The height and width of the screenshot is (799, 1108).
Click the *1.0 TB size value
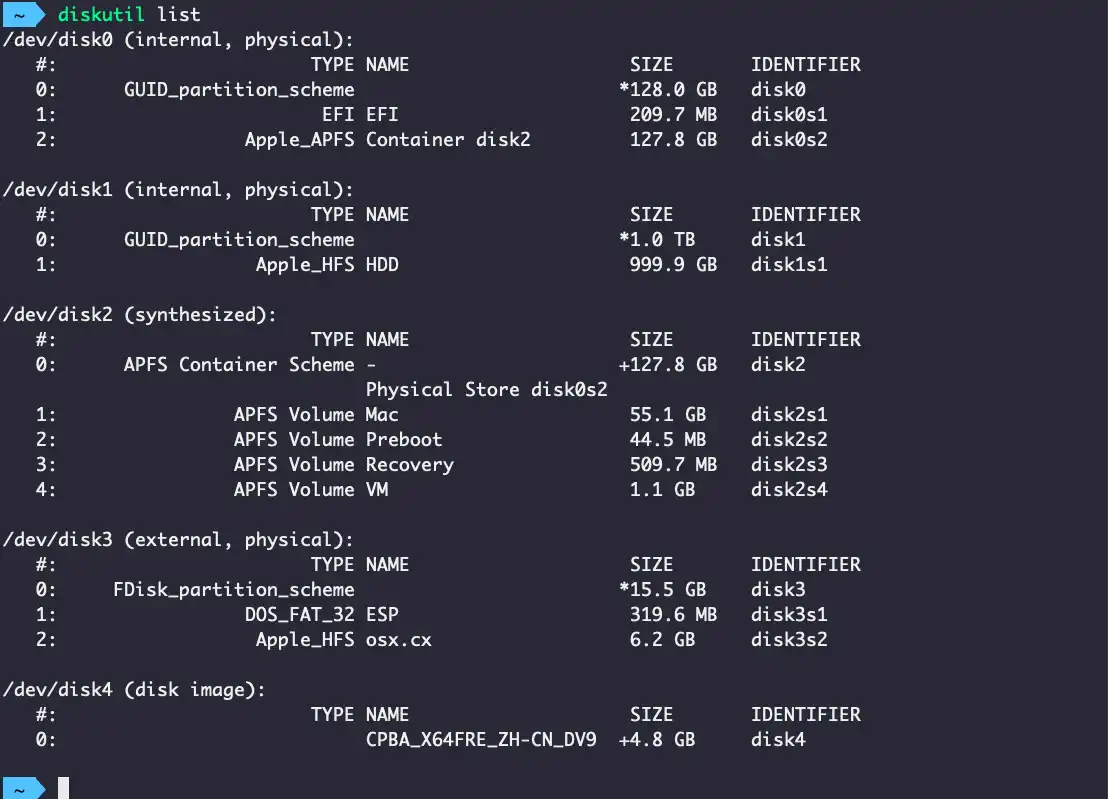pyautogui.click(x=657, y=240)
